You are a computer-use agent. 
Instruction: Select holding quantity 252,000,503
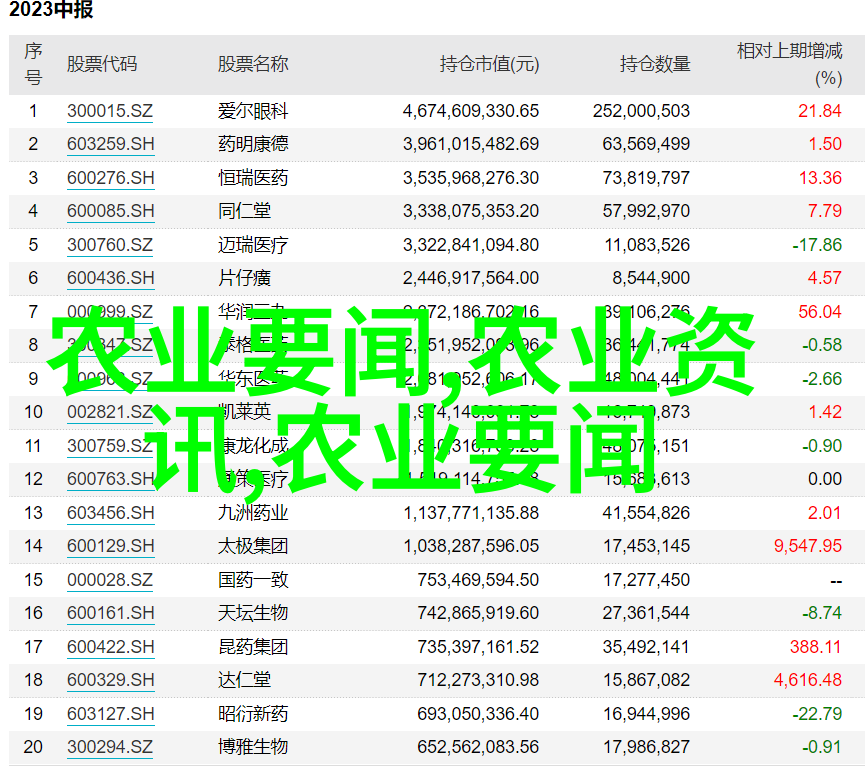point(641,111)
